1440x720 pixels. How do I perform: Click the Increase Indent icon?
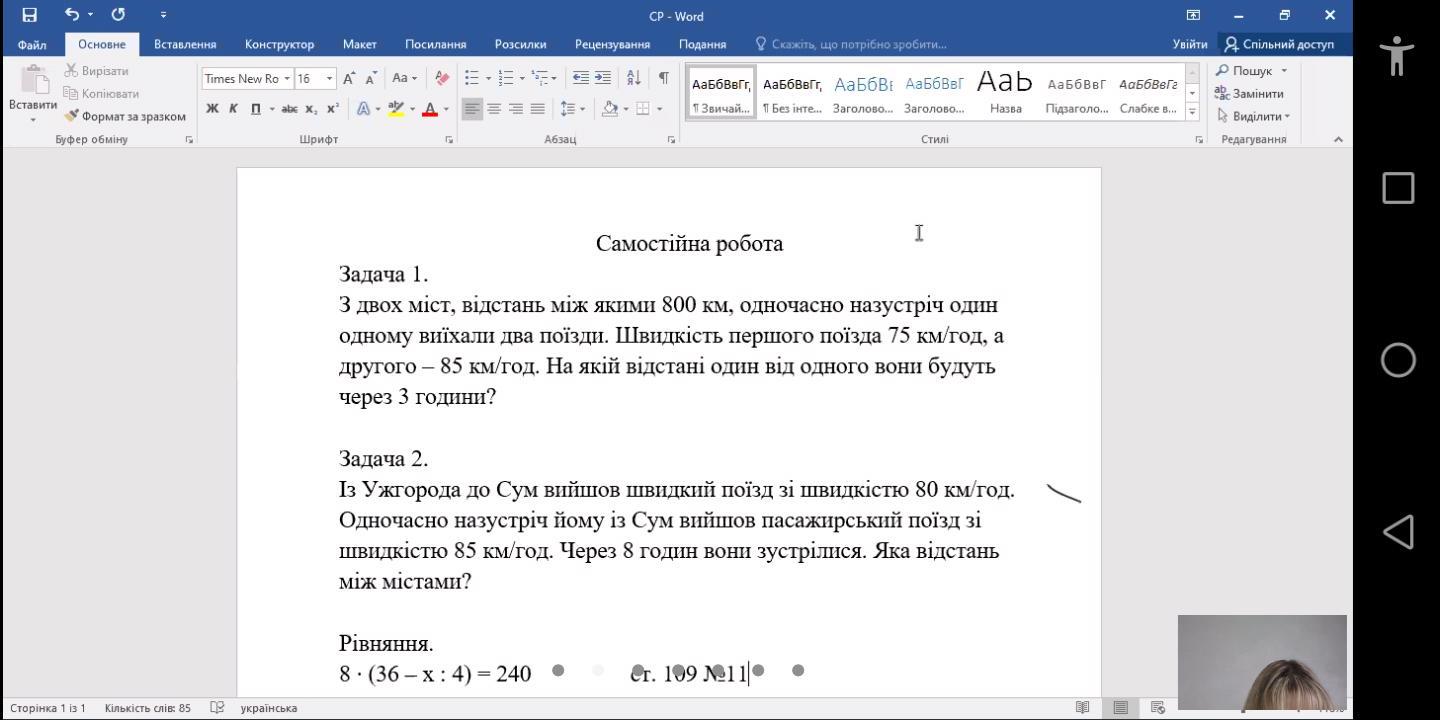pos(603,78)
